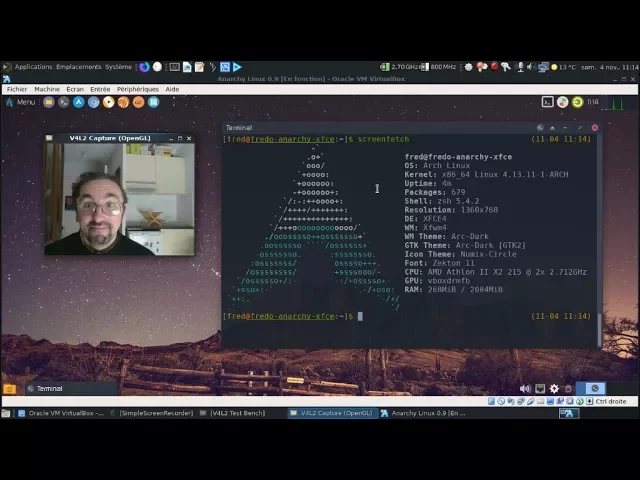This screenshot has width=640, height=480.
Task: Click the guest workspace switcher
Action: tap(590, 389)
